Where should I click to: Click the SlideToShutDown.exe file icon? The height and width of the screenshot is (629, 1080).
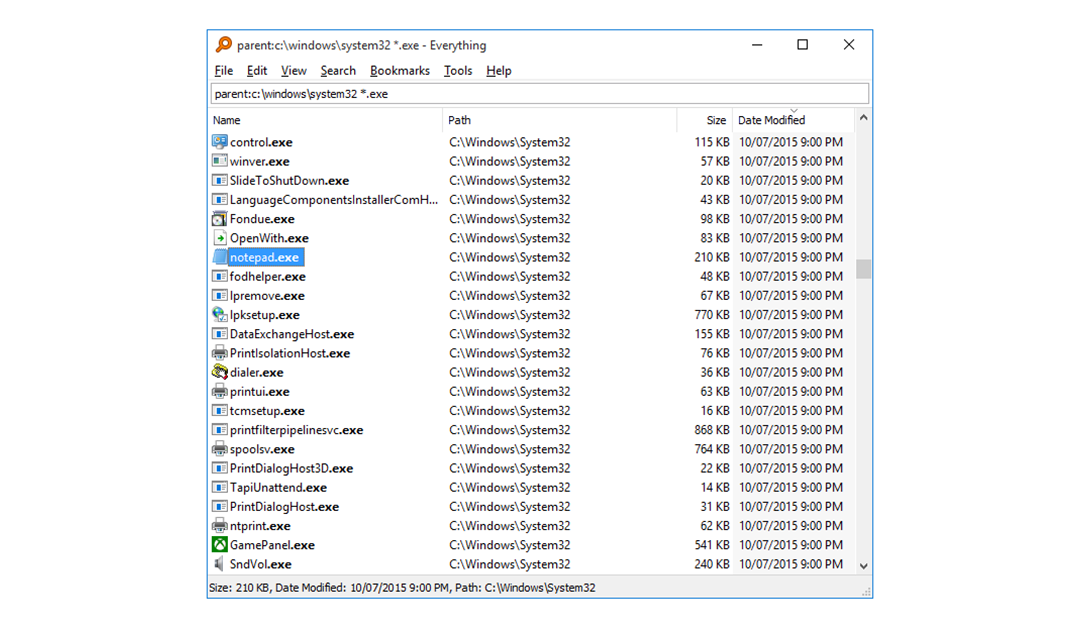click(x=219, y=181)
